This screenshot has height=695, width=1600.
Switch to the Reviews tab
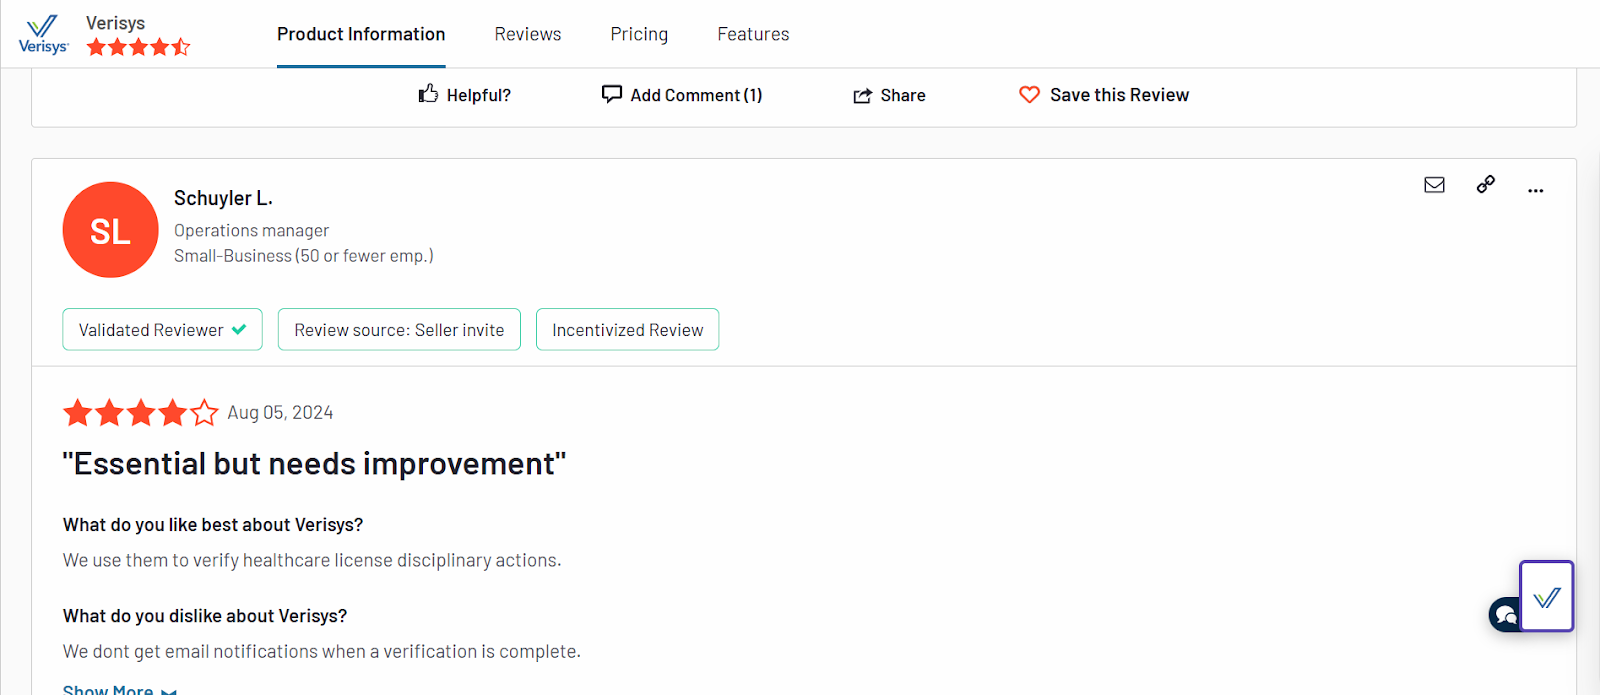[x=528, y=34]
